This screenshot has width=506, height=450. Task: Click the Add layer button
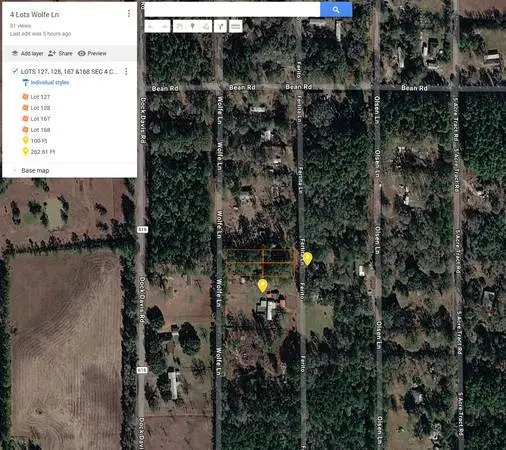27,53
